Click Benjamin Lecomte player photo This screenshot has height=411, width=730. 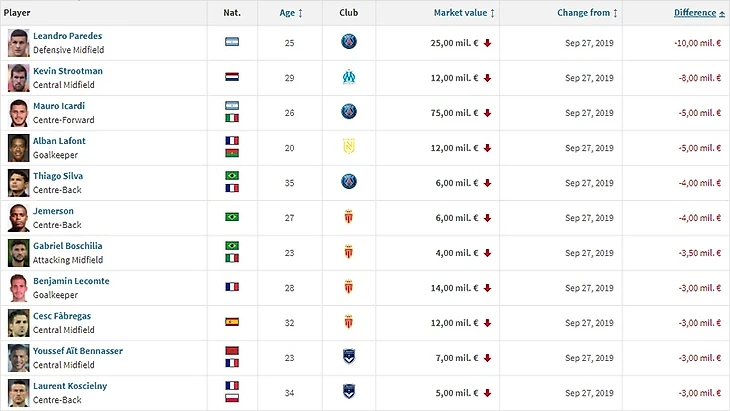coord(17,287)
